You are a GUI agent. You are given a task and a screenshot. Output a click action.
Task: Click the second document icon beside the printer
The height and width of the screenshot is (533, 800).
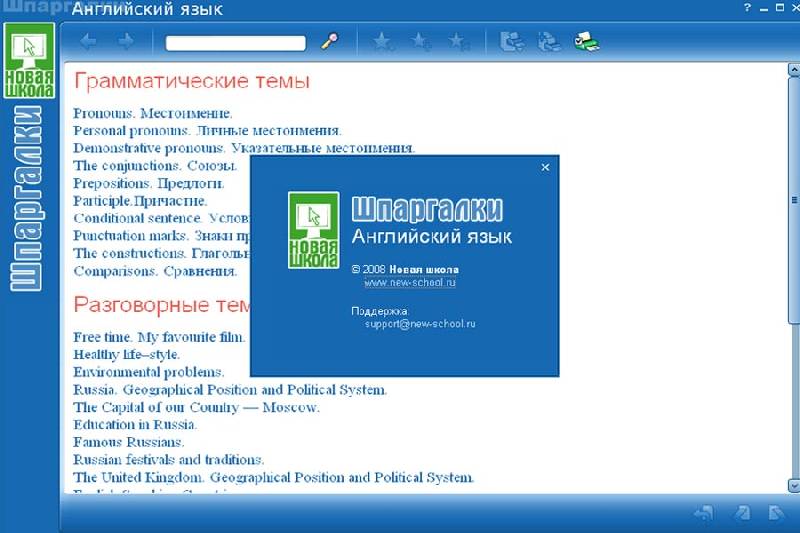[x=549, y=42]
